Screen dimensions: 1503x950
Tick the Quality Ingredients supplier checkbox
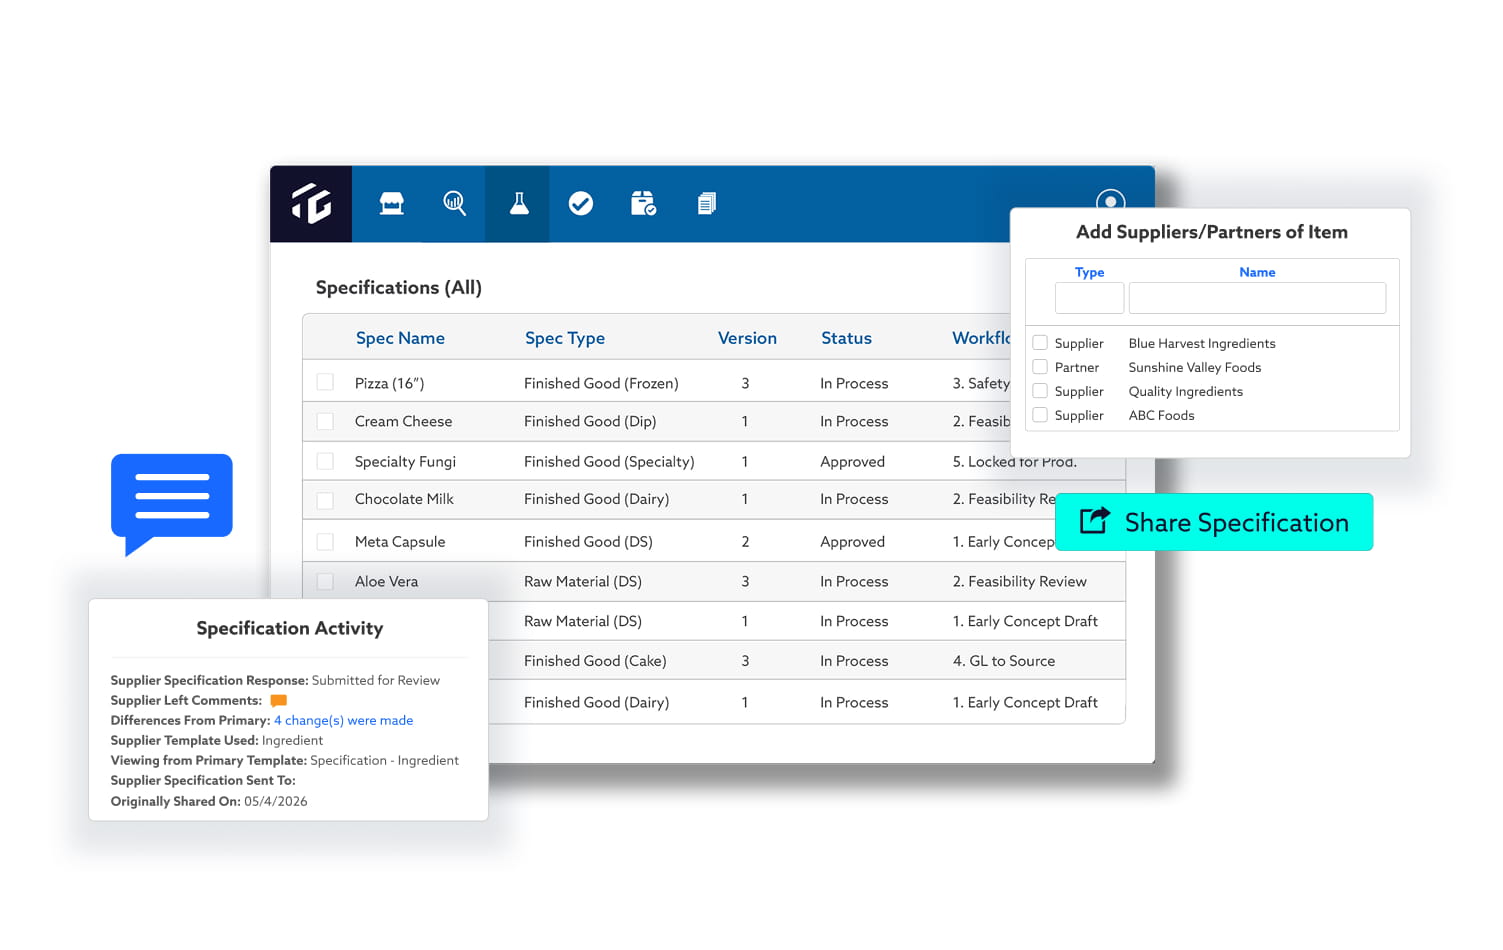pyautogui.click(x=1040, y=390)
